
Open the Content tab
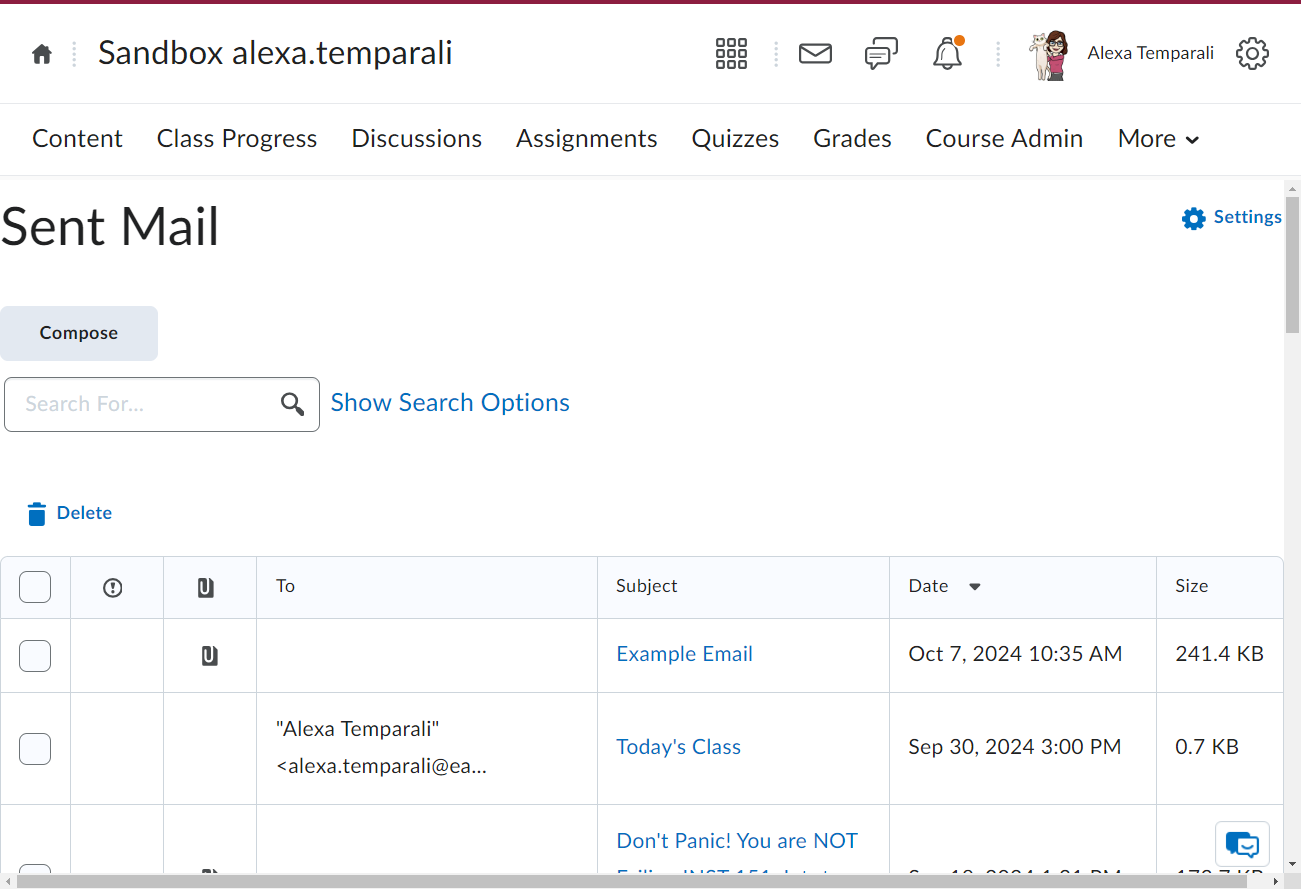tap(77, 139)
